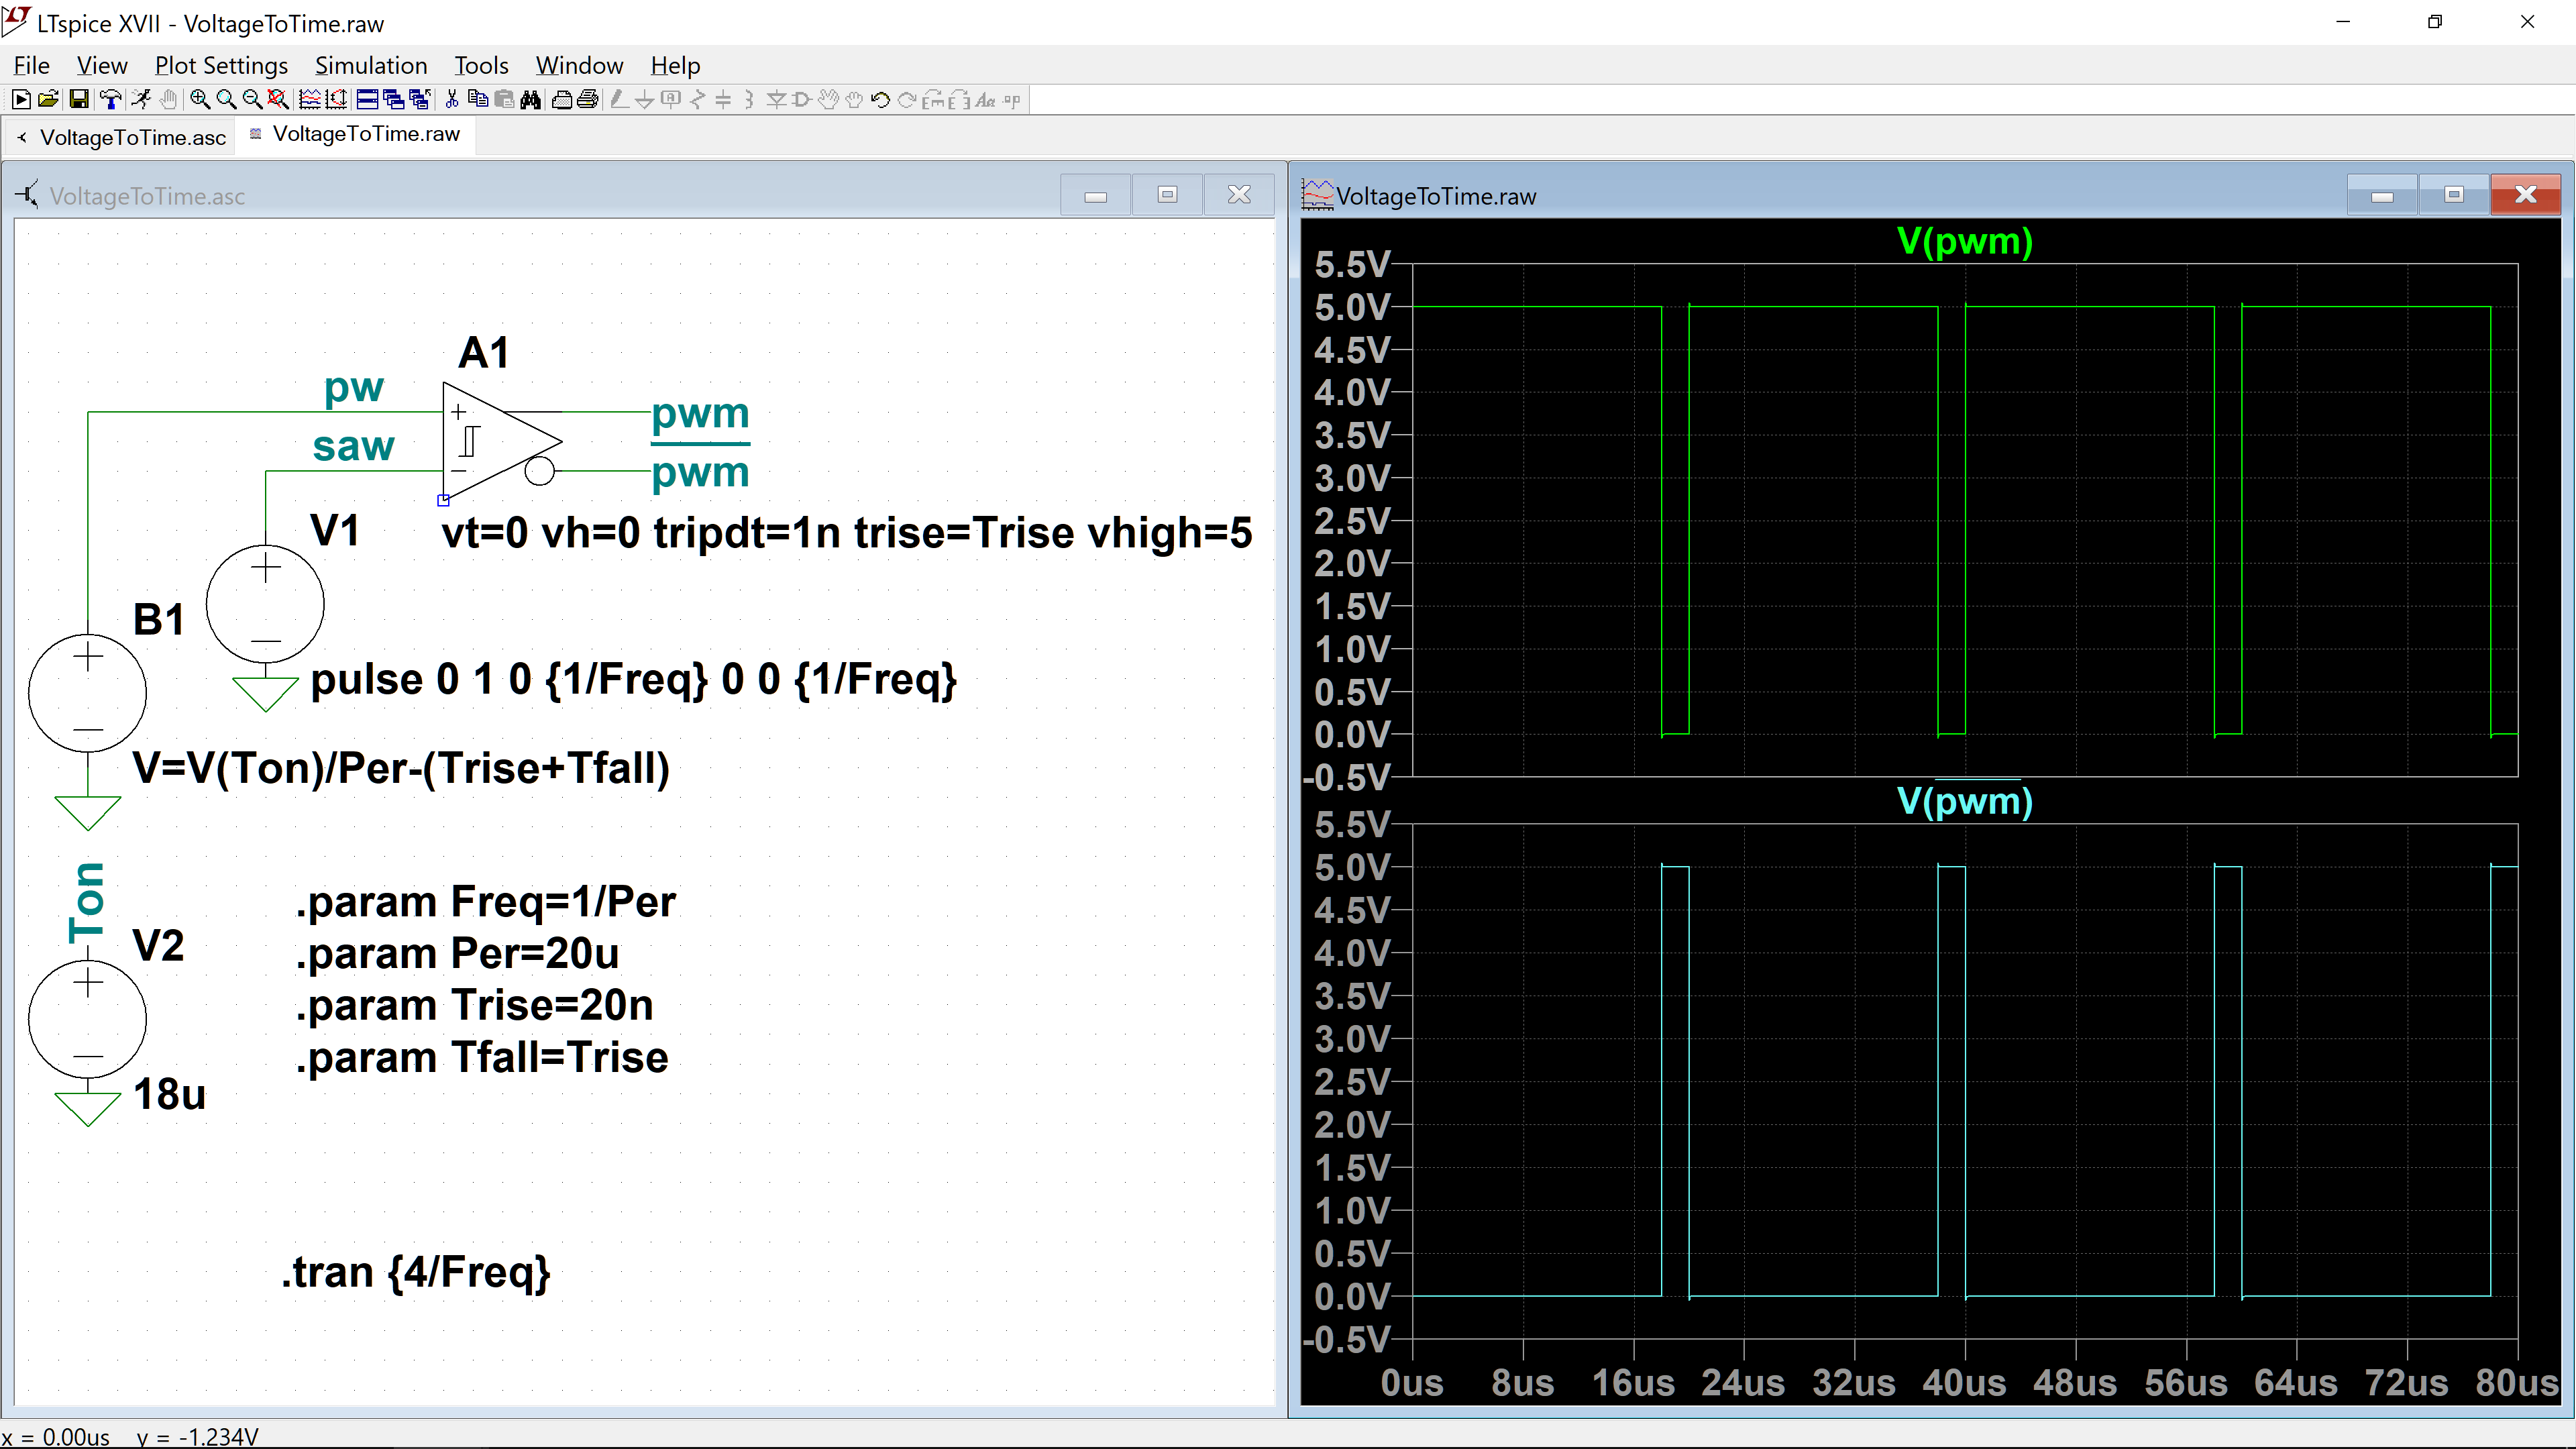
Task: Click the V1 voltage source symbol
Action: tap(265, 604)
